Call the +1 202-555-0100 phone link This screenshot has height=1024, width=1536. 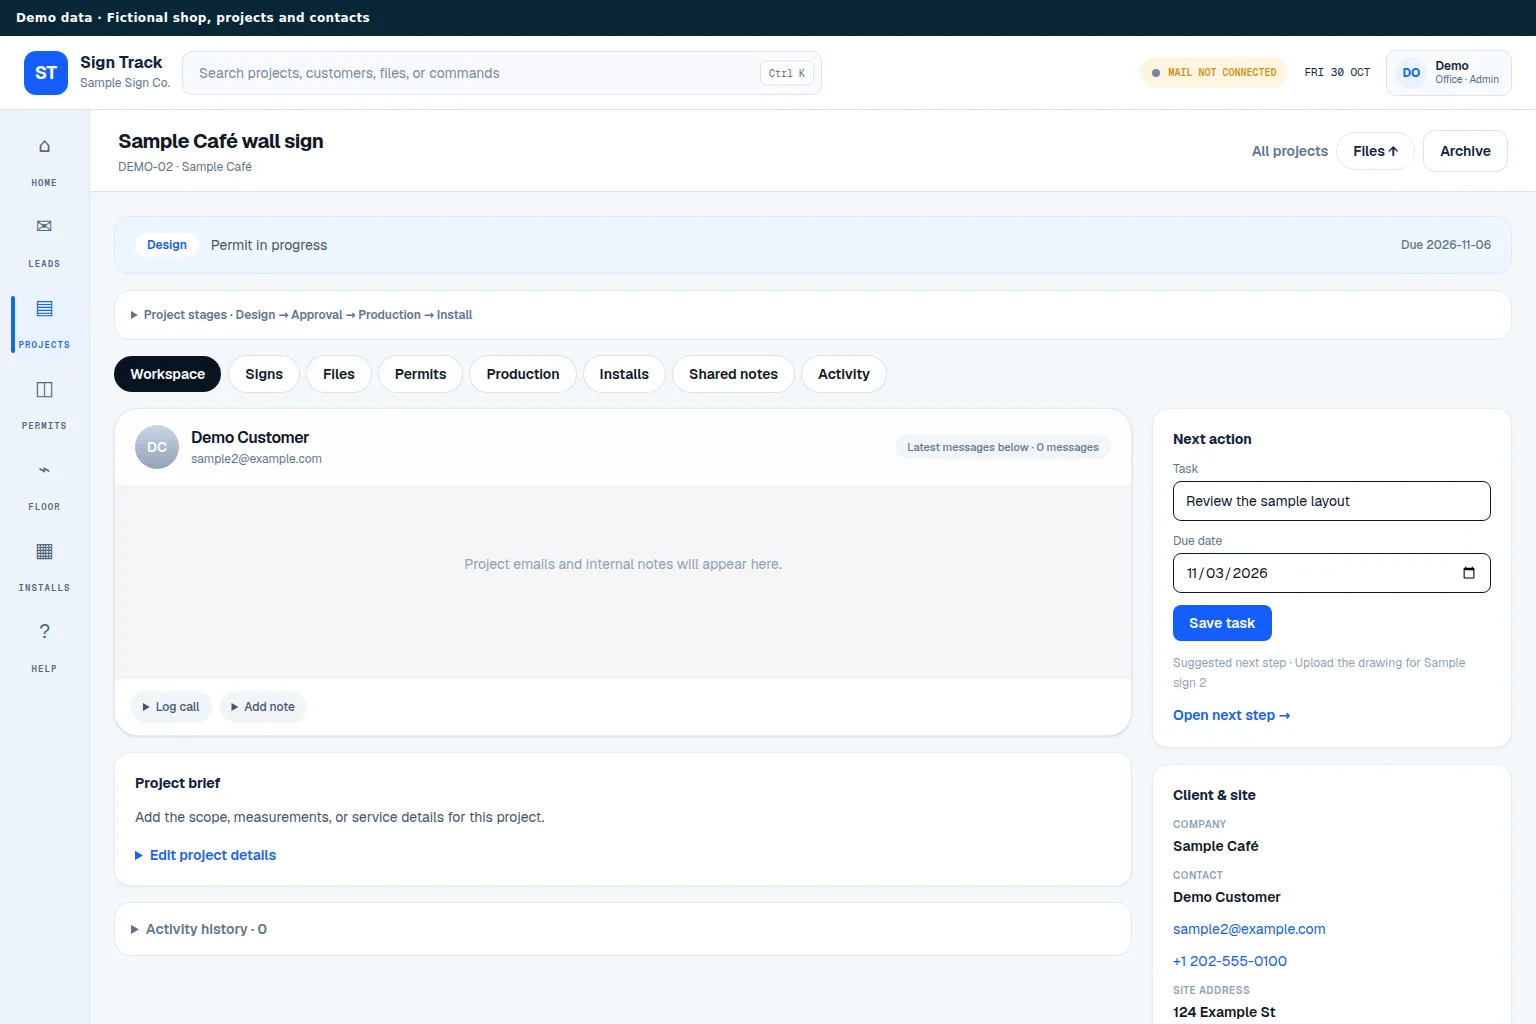pos(1230,961)
